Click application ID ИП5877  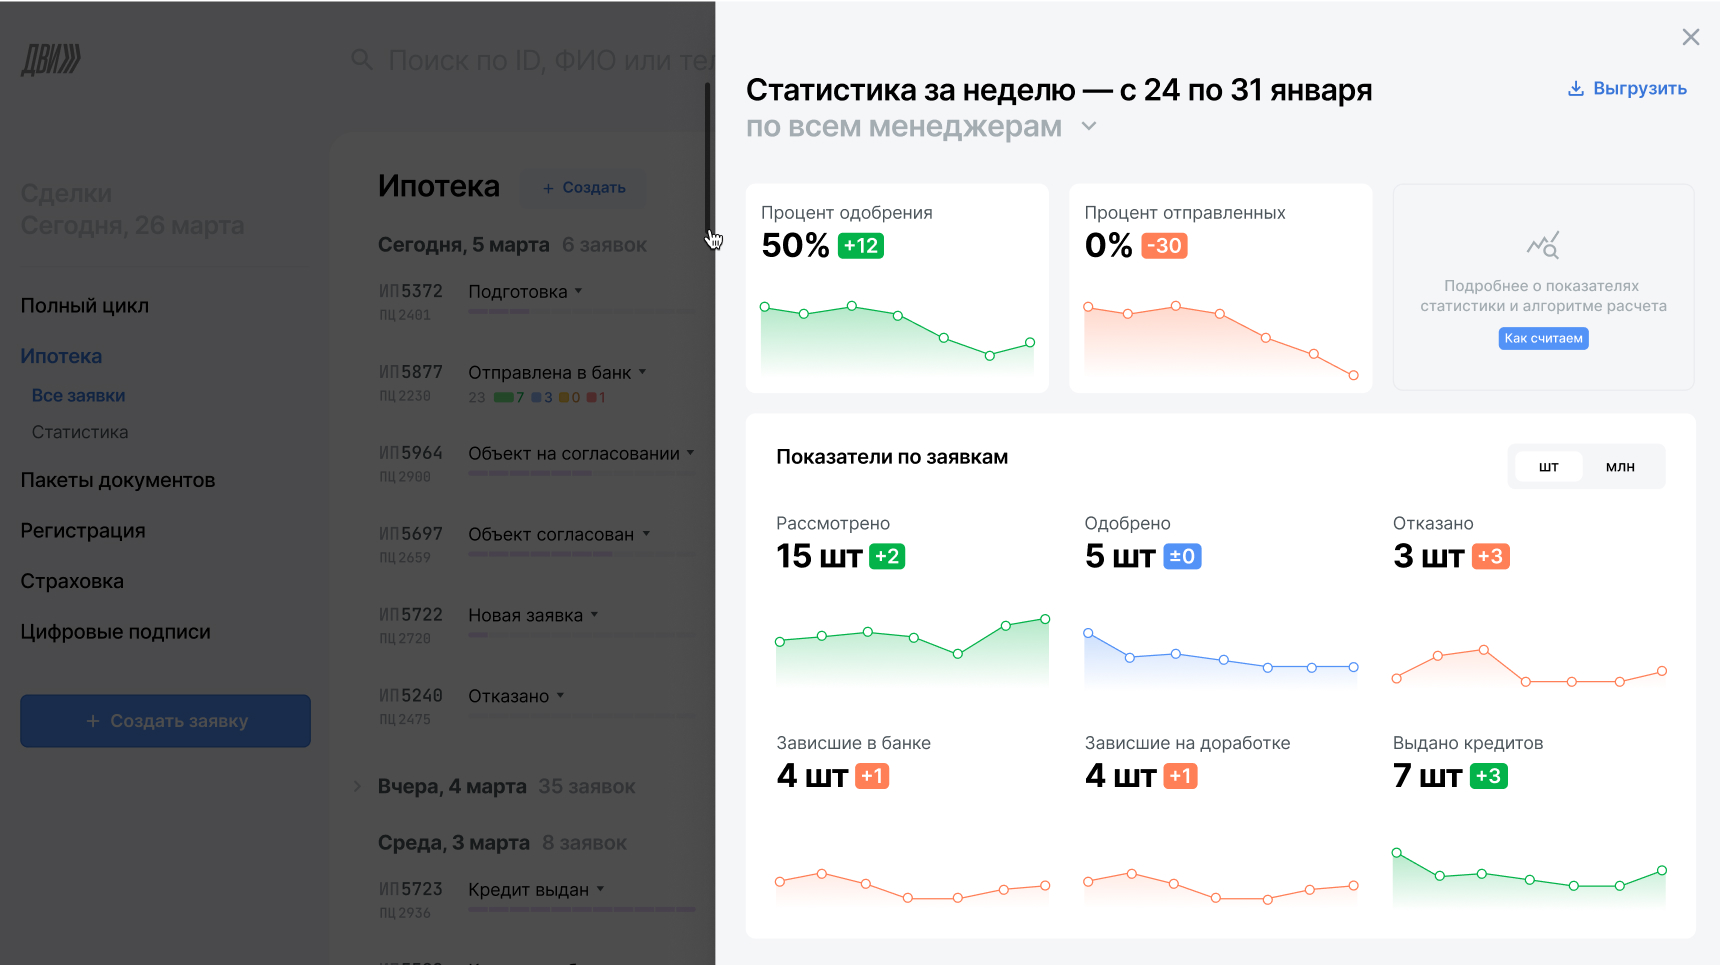coord(410,372)
